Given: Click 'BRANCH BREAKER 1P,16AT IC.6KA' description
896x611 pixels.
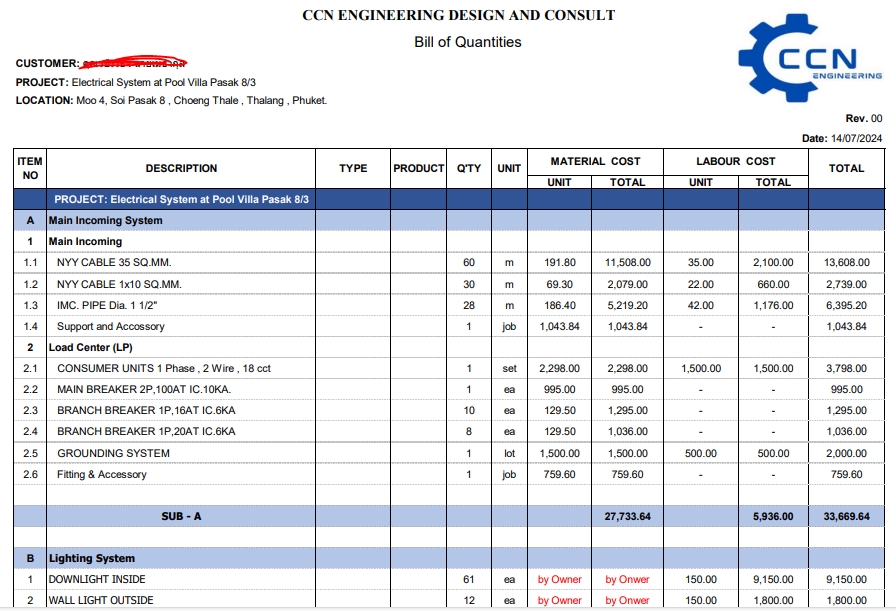Looking at the screenshot, I should pyautogui.click(x=146, y=411).
